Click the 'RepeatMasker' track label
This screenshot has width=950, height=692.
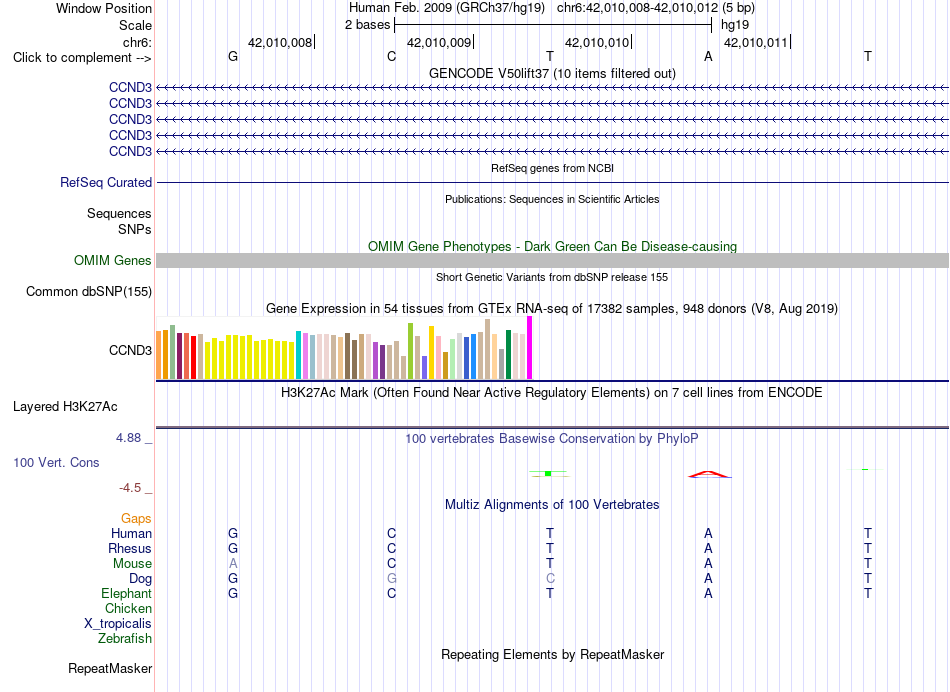click(110, 668)
